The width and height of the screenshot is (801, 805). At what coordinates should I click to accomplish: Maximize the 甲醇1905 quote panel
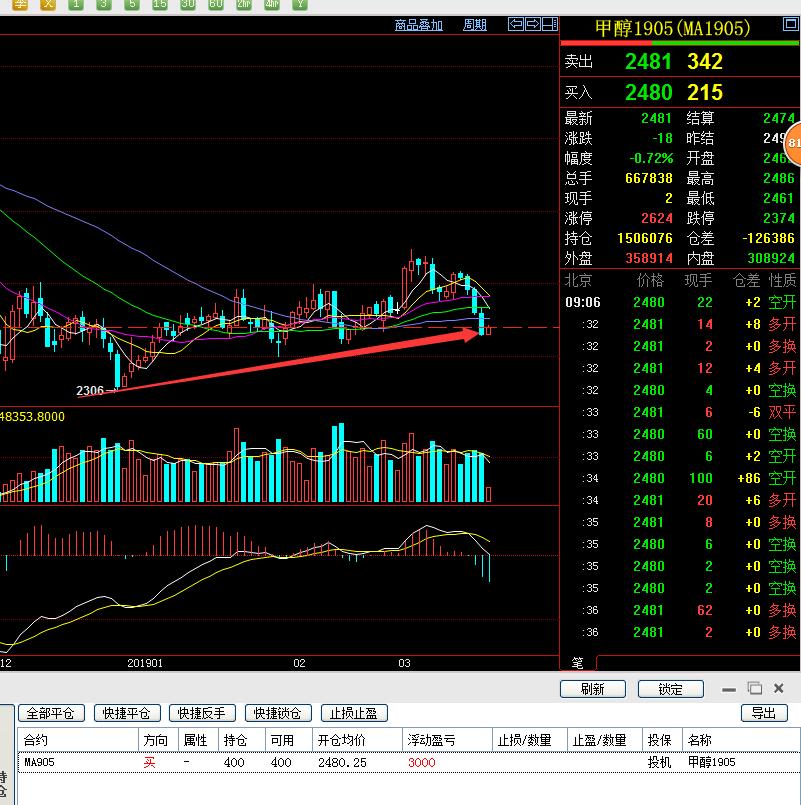[x=790, y=24]
